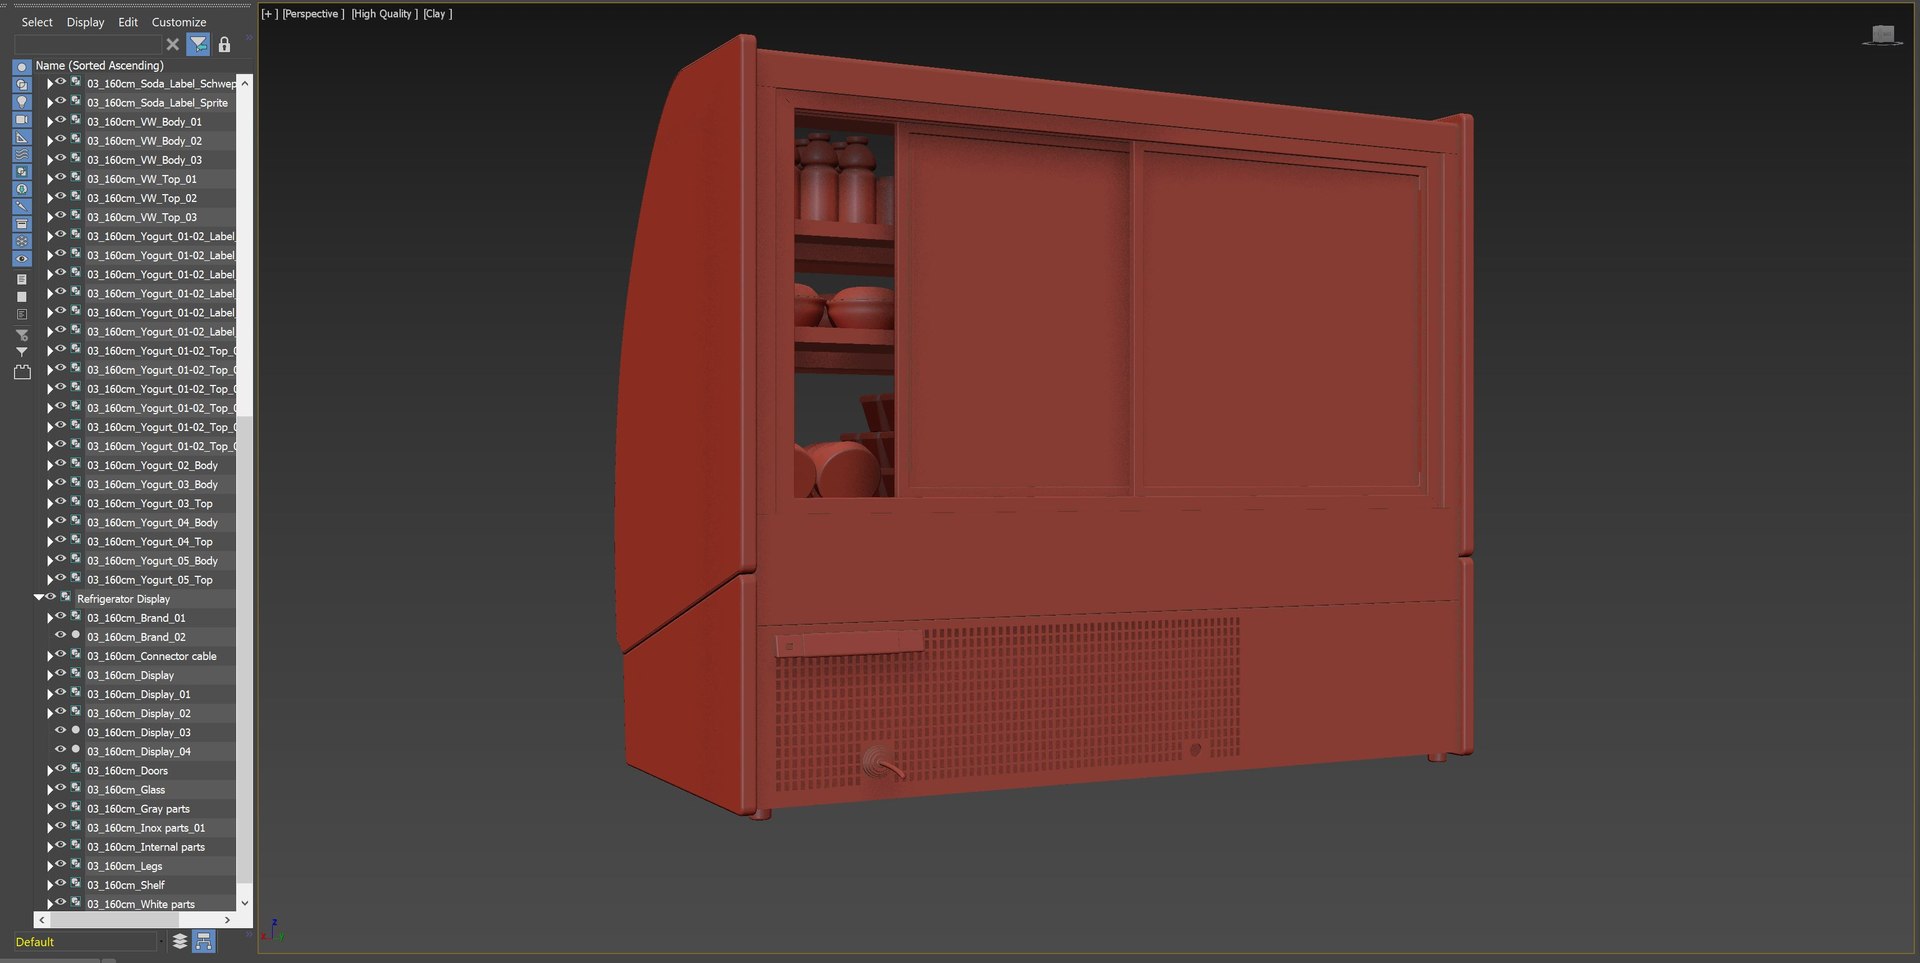Toggle visibility of Refrigerator Display group
The width and height of the screenshot is (1920, 963).
pyautogui.click(x=50, y=597)
